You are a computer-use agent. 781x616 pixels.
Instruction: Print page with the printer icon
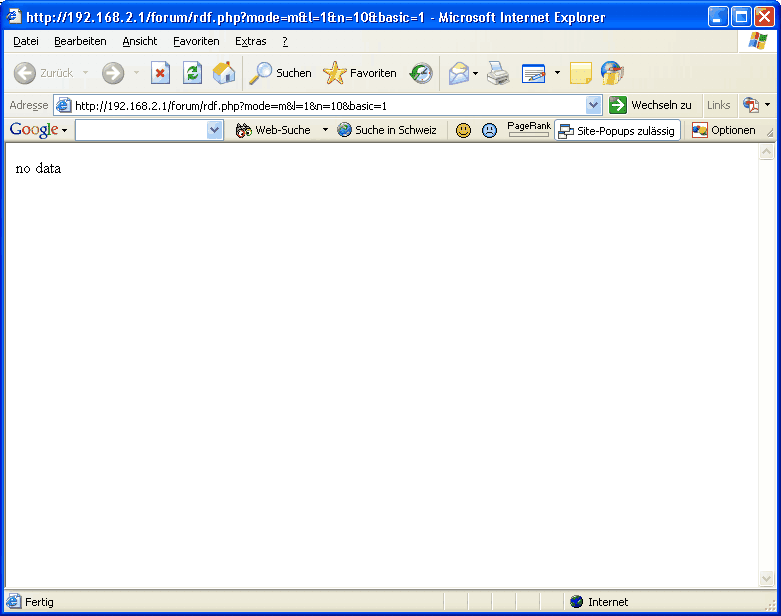pyautogui.click(x=498, y=73)
